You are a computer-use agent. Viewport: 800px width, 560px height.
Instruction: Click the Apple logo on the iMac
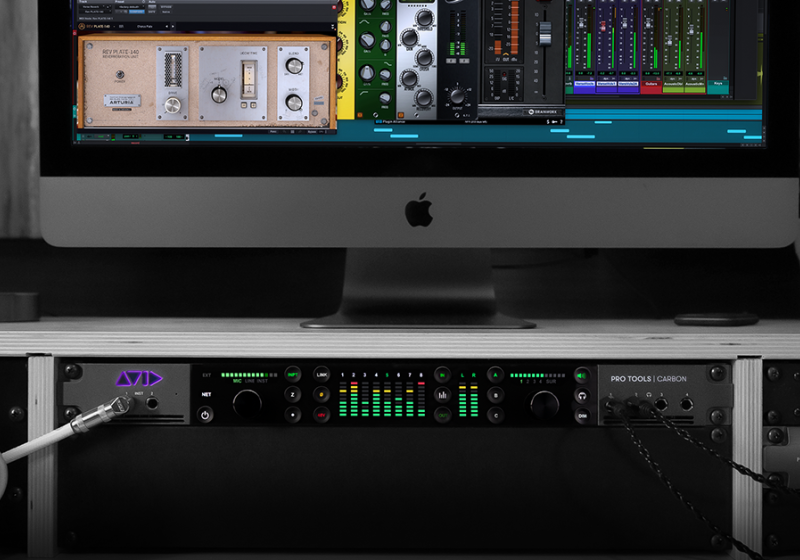coord(418,211)
